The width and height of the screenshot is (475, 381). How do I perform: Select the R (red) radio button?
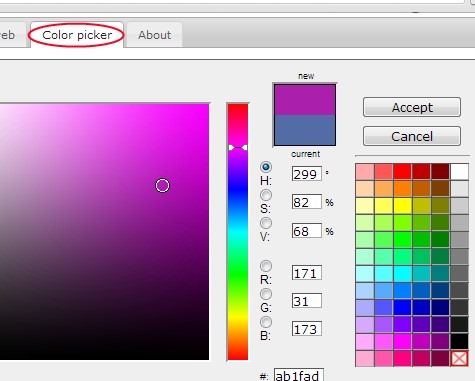click(266, 266)
